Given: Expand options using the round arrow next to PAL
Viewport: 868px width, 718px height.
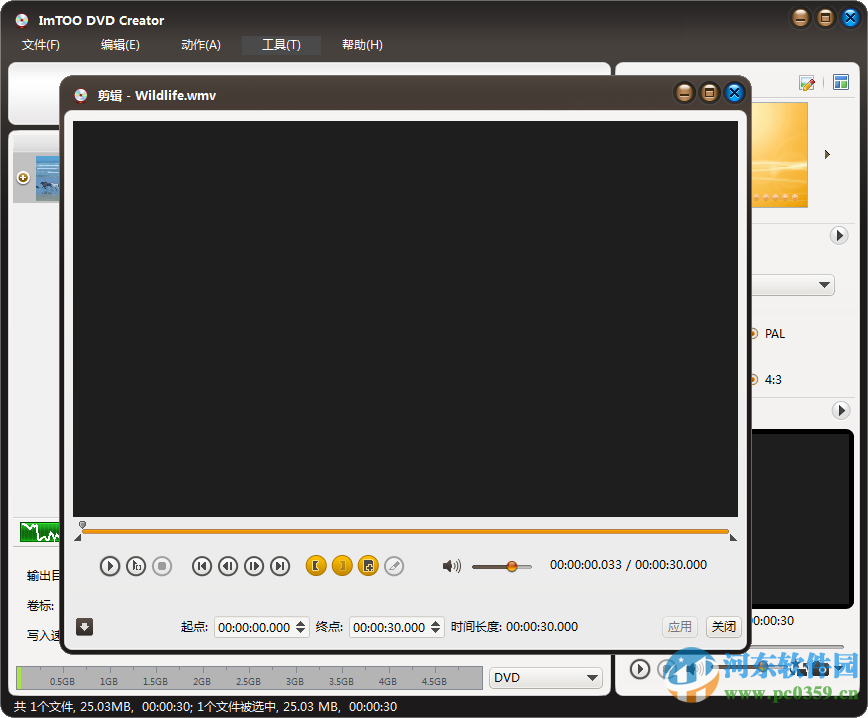Looking at the screenshot, I should coord(839,410).
